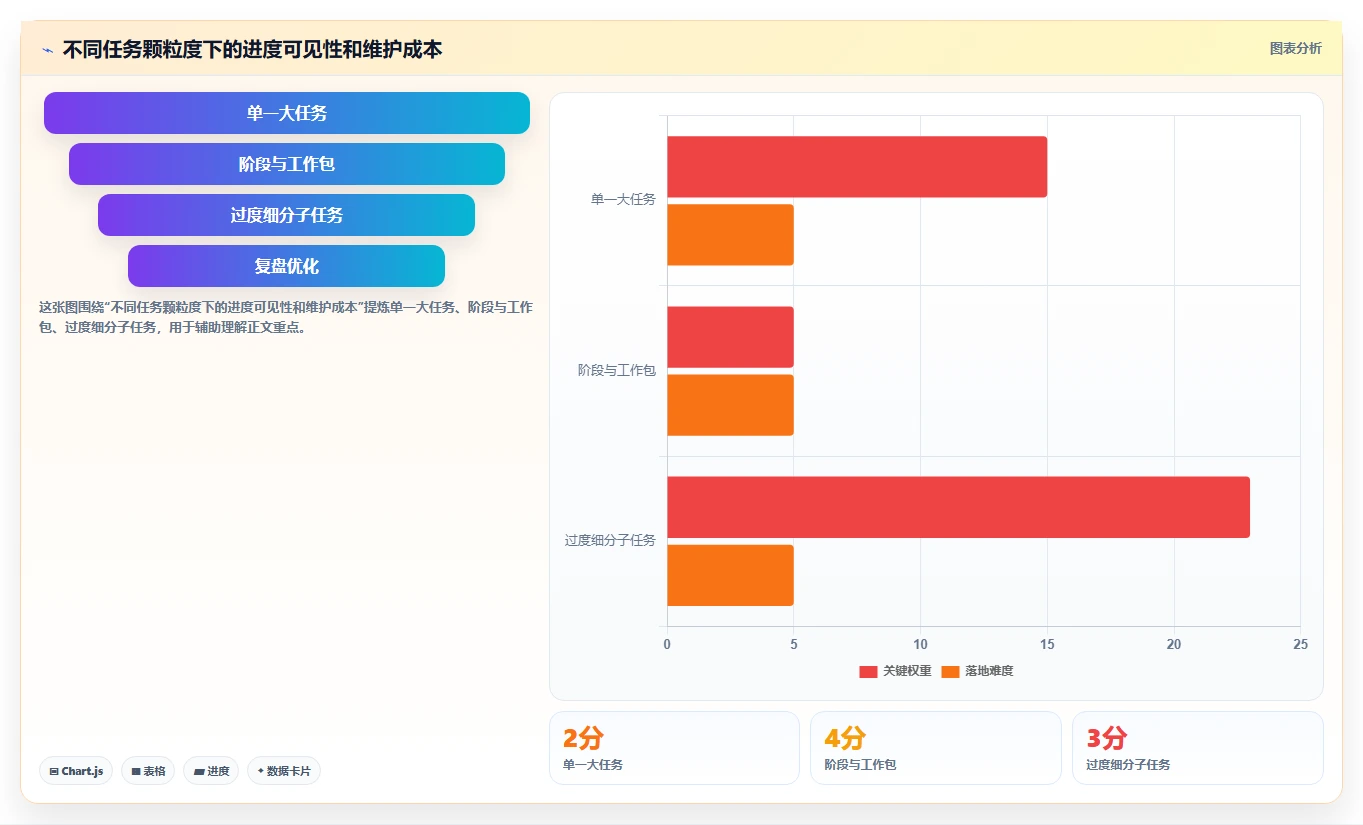Click orange 落地难度 bar for 过度细分子任务
1363x825 pixels.
coord(730,575)
